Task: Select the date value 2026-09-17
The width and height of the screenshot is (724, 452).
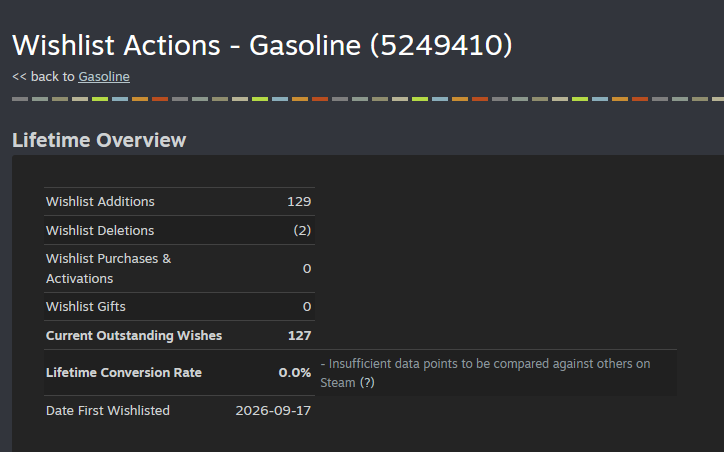Action: point(273,410)
